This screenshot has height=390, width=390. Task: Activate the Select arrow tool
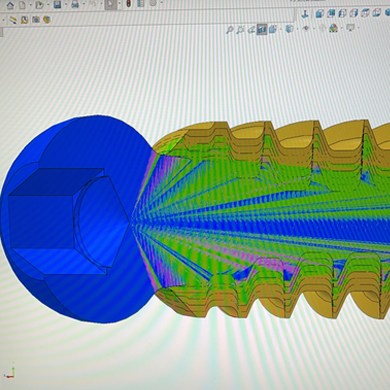[110, 4]
